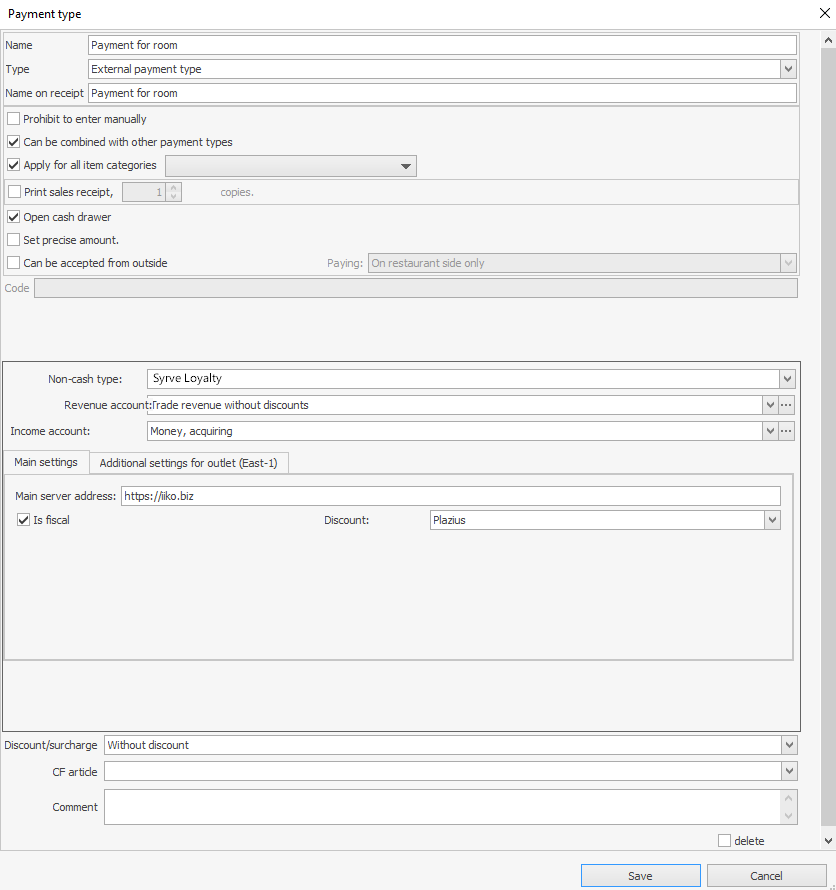Check the delete checkbox
This screenshot has width=836, height=890.
(724, 841)
